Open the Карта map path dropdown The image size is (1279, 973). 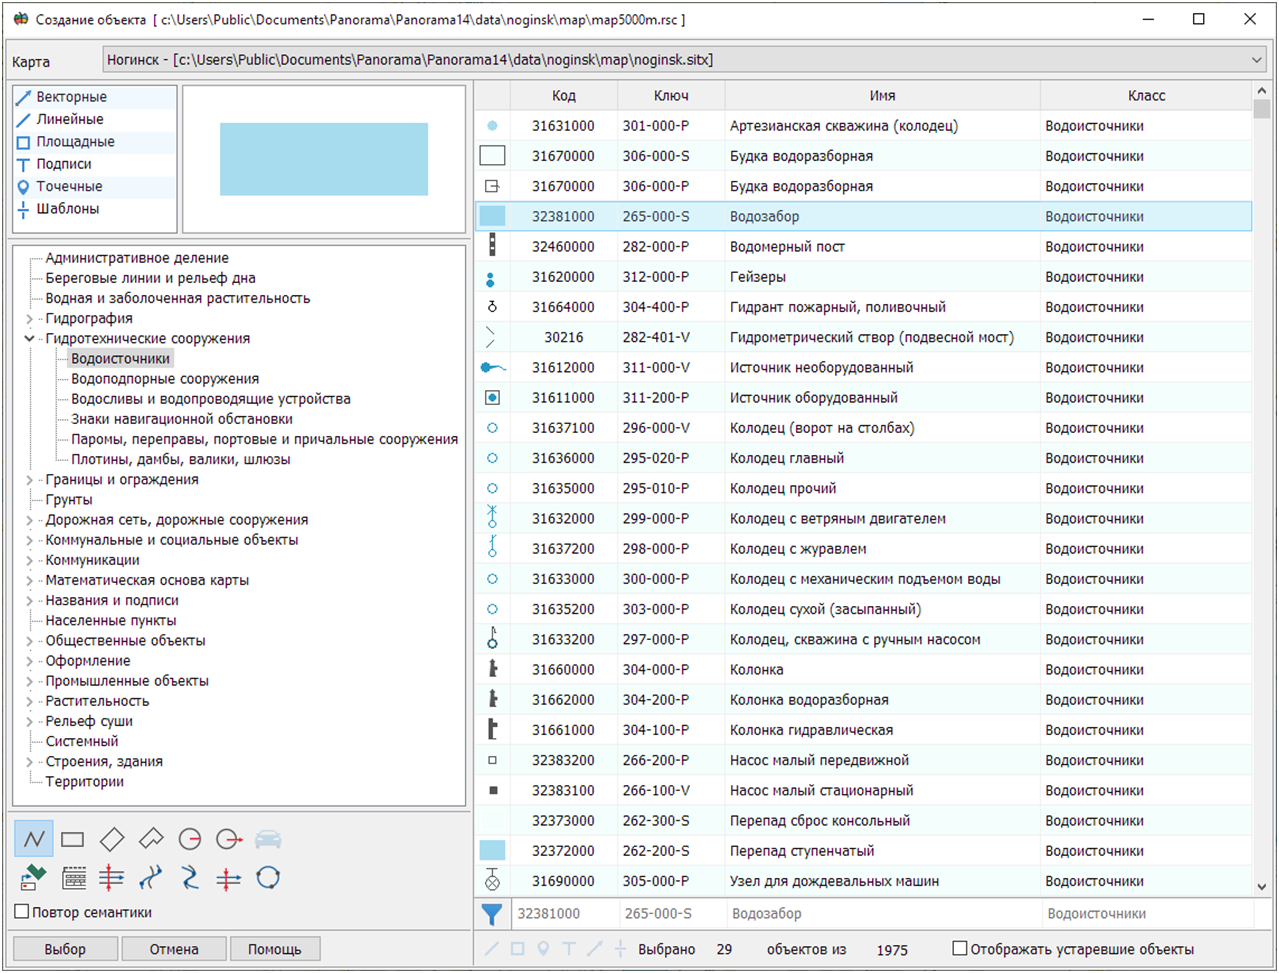click(x=1257, y=60)
